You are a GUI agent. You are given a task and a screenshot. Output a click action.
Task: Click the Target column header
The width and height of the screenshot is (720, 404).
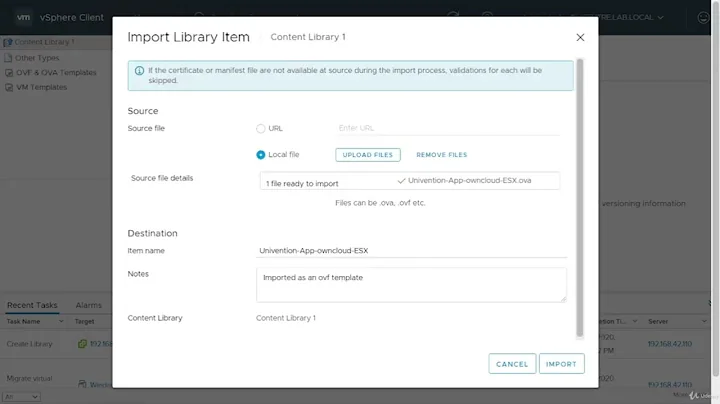pos(84,321)
